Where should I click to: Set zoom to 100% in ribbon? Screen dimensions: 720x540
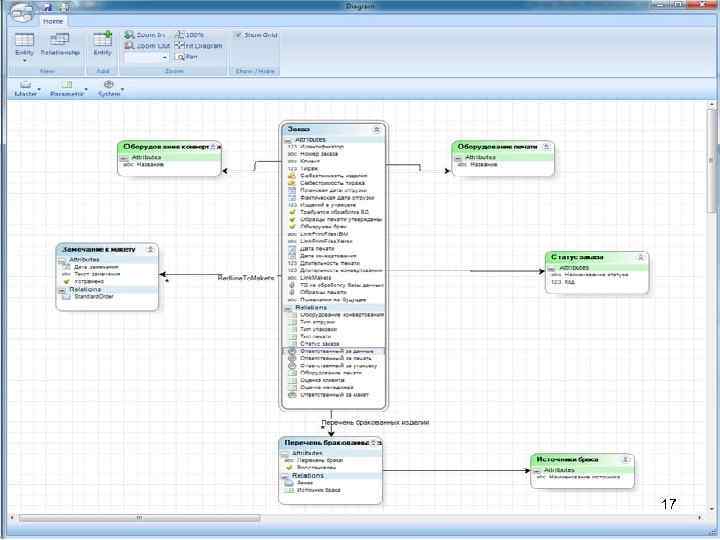coord(190,35)
